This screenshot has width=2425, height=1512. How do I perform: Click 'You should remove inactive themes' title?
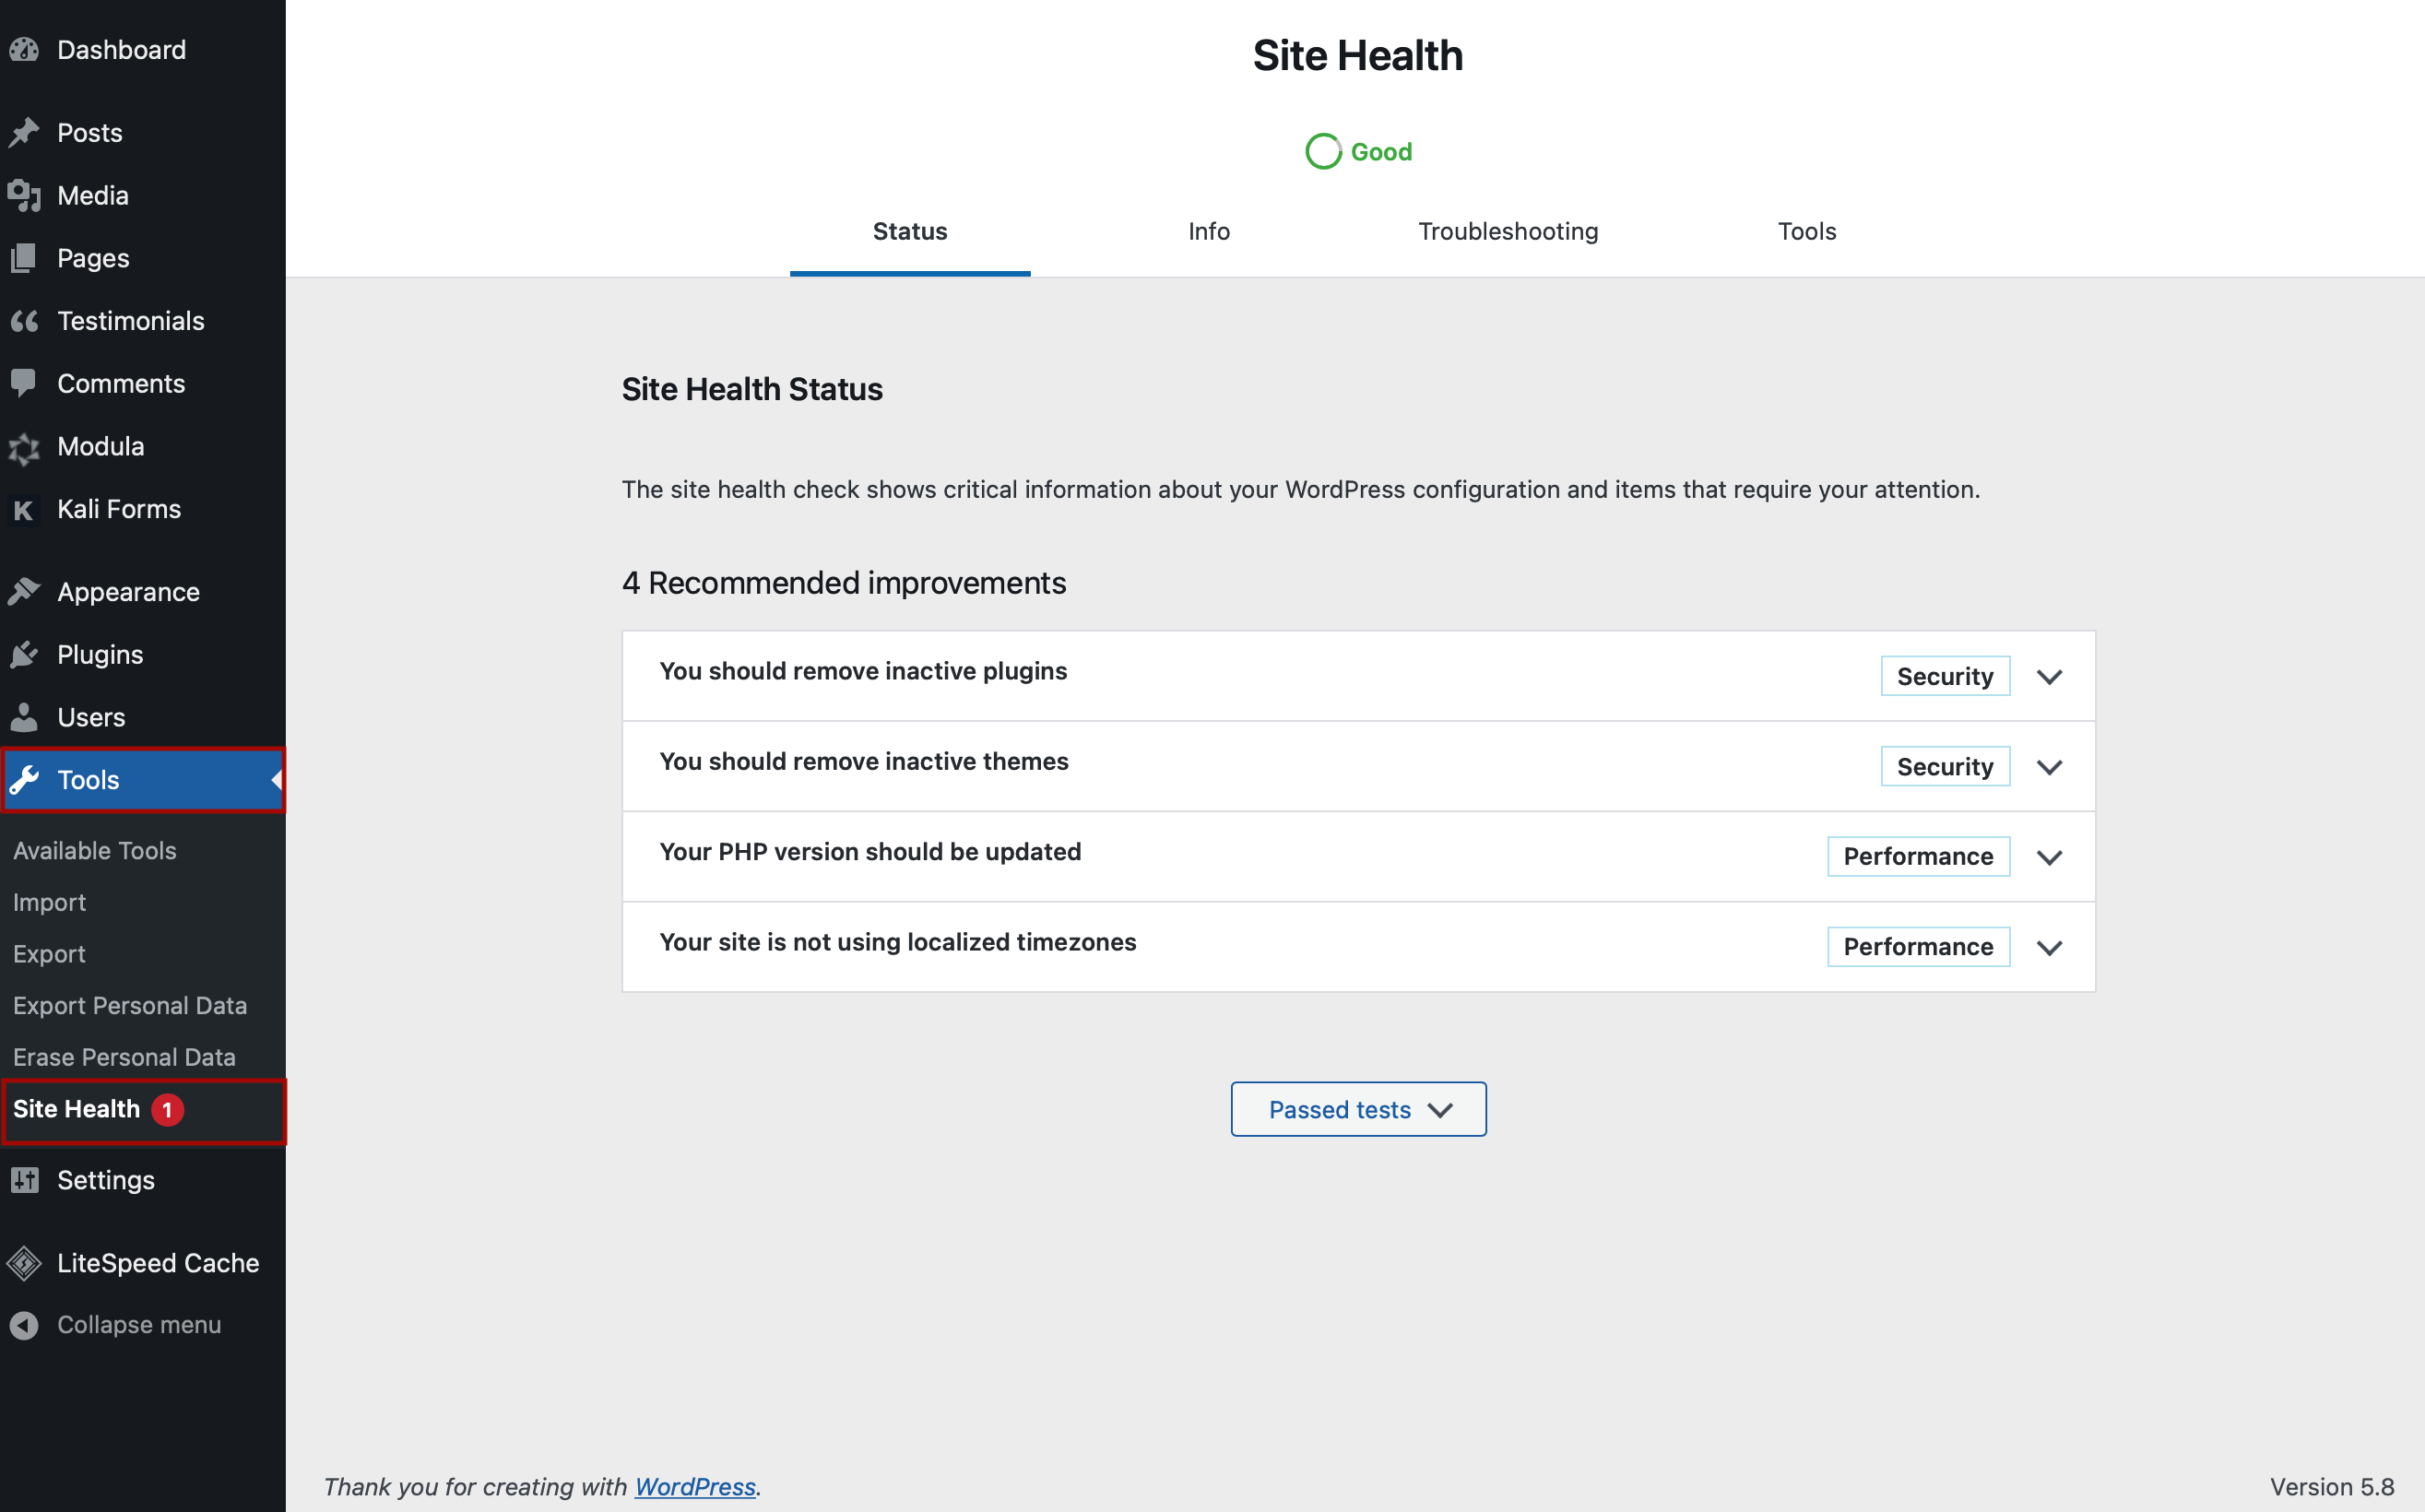pyautogui.click(x=864, y=762)
